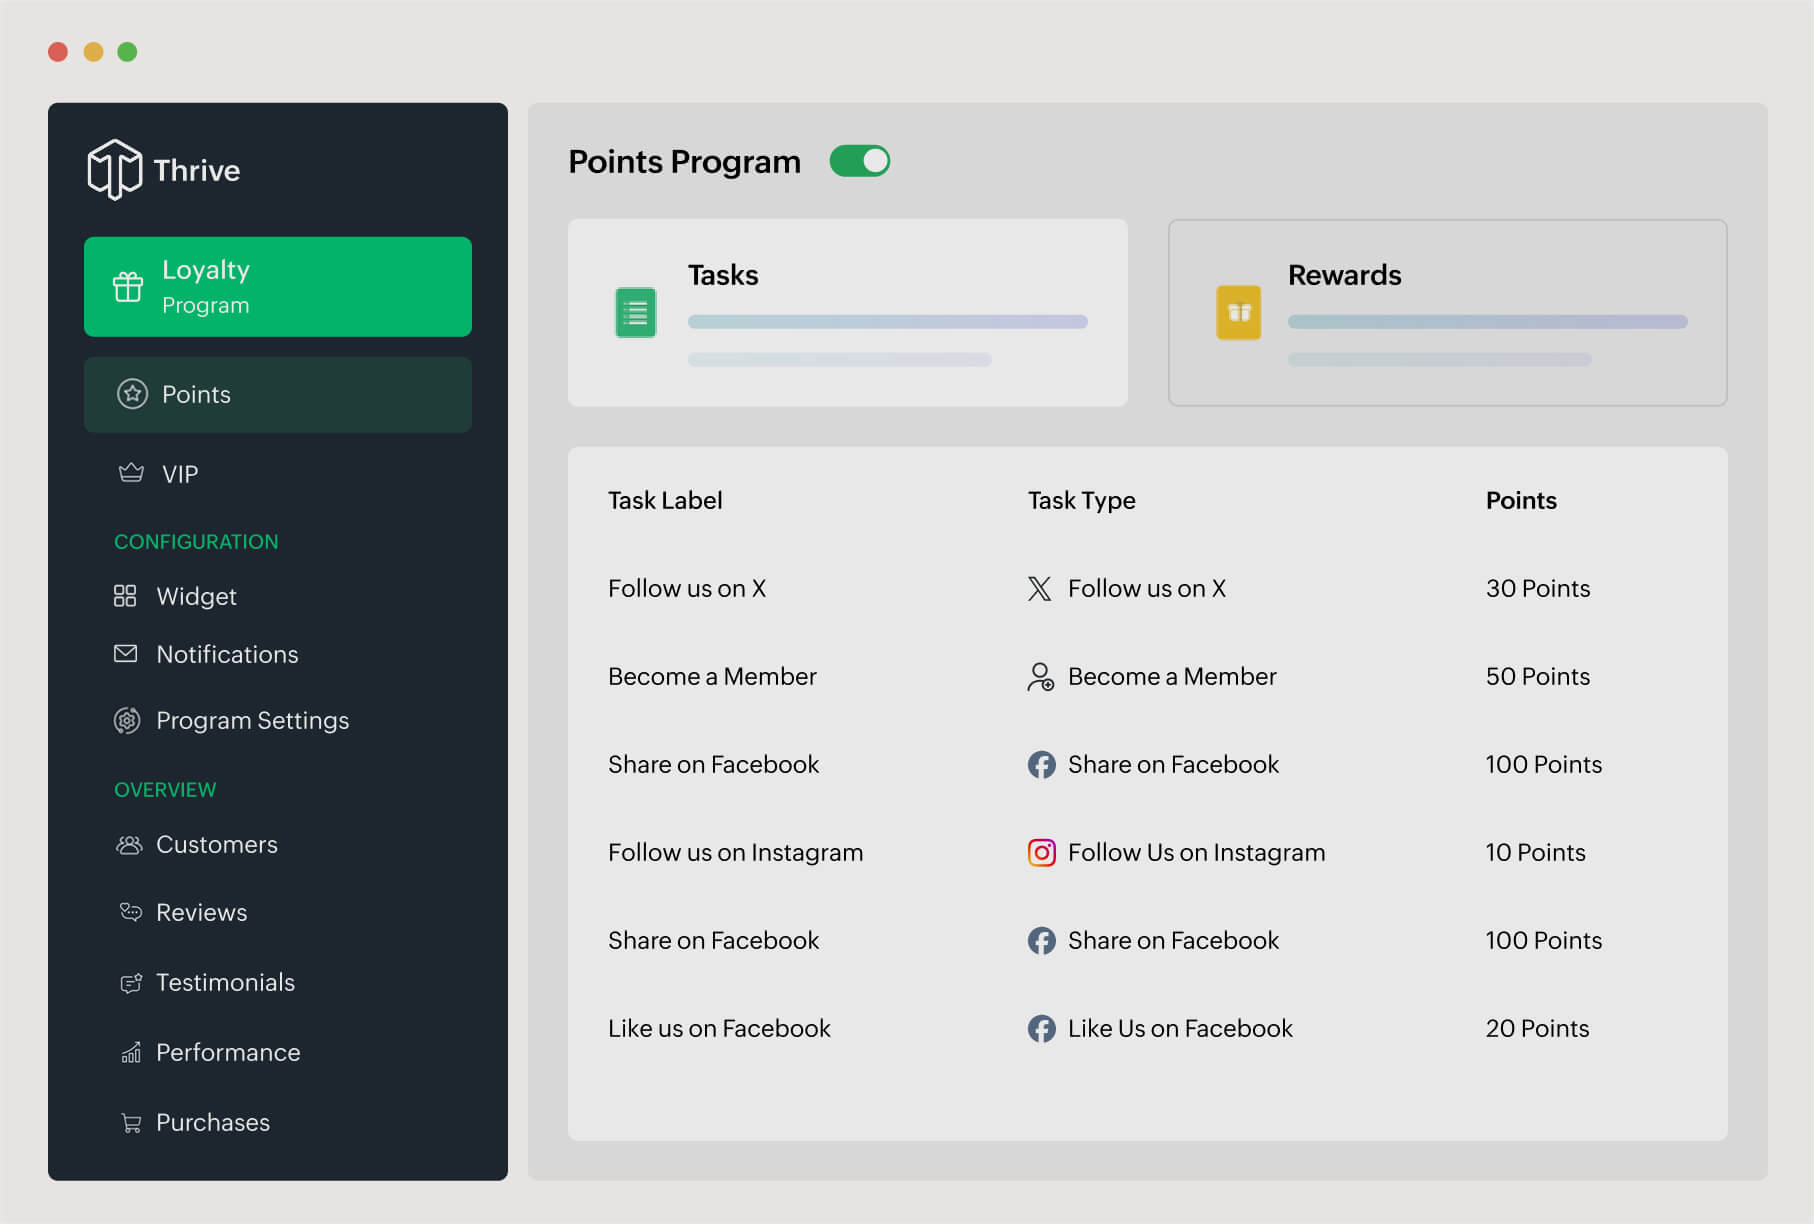Open the Customers overview

click(216, 844)
